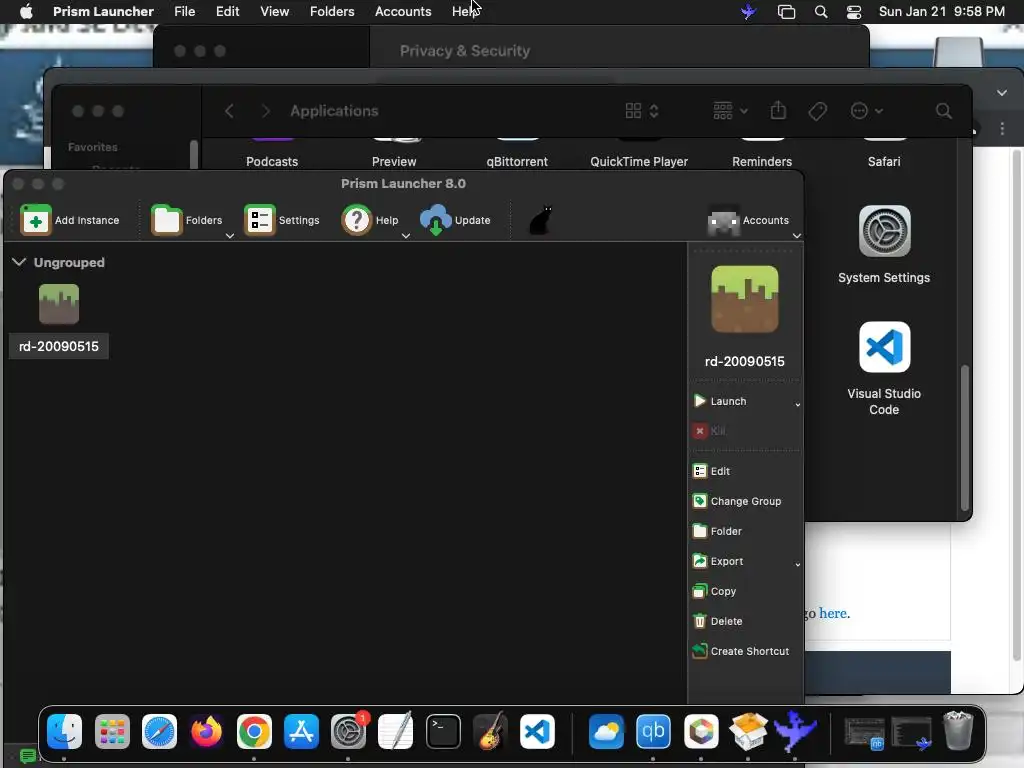Screen dimensions: 1024x768
Task: Open the Apple menu
Action: click(26, 11)
